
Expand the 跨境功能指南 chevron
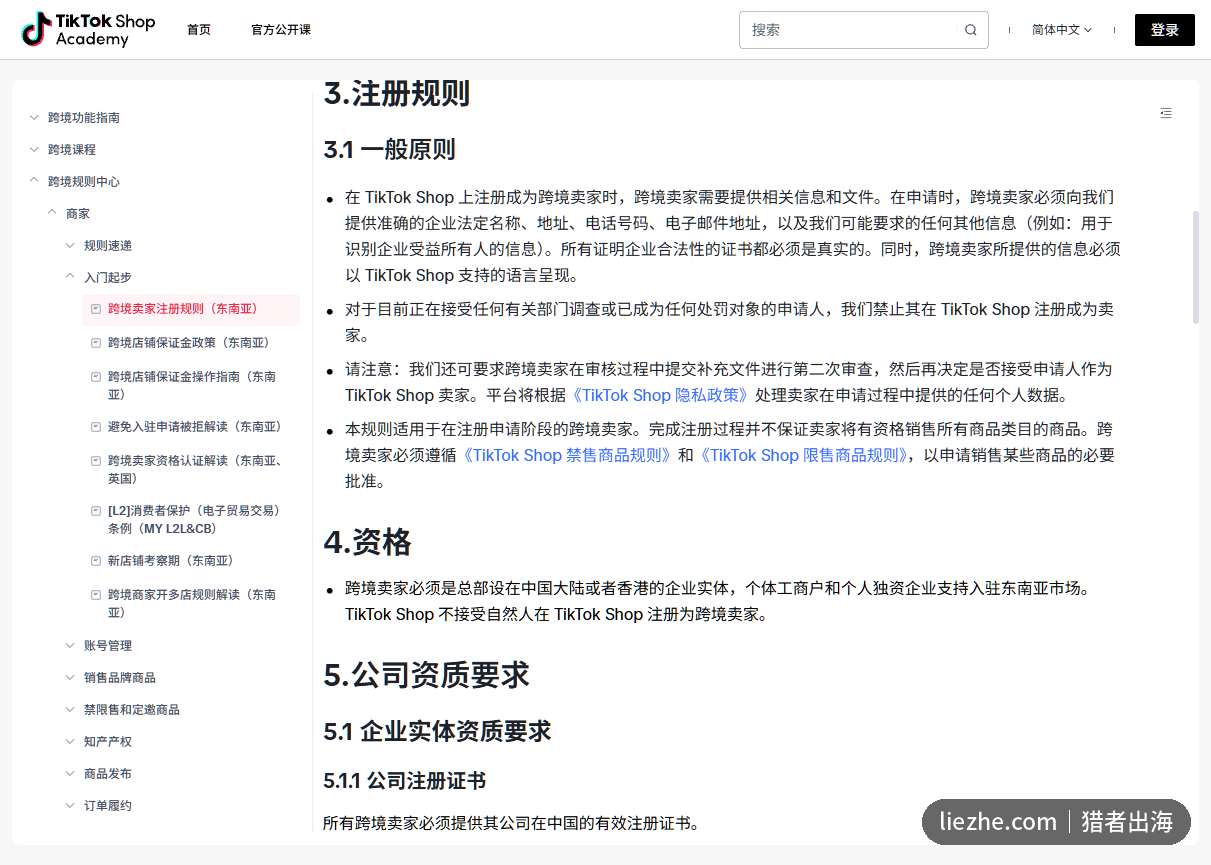click(x=34, y=118)
